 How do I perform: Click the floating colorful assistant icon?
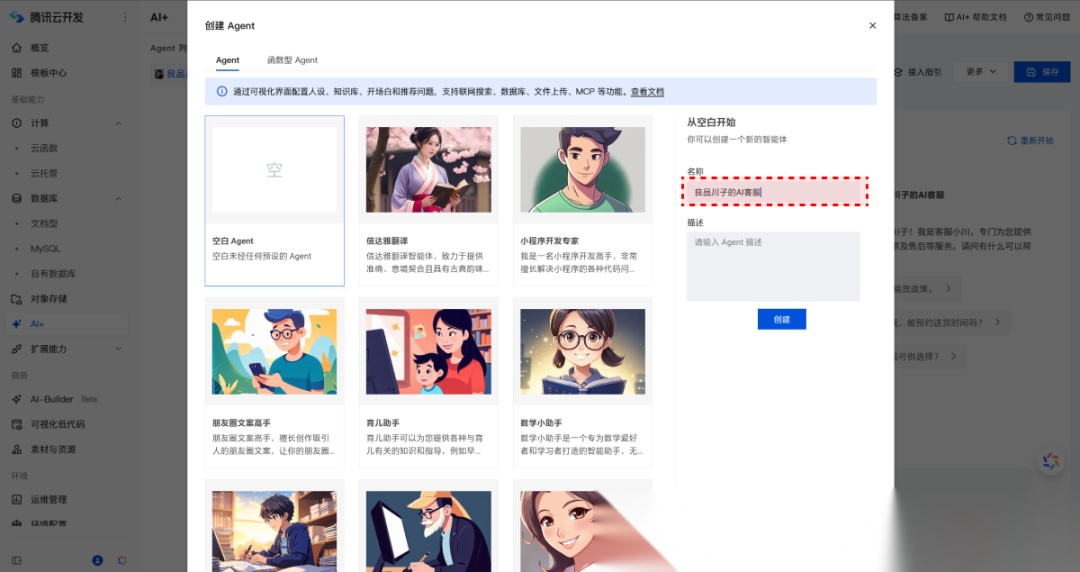click(x=1050, y=462)
